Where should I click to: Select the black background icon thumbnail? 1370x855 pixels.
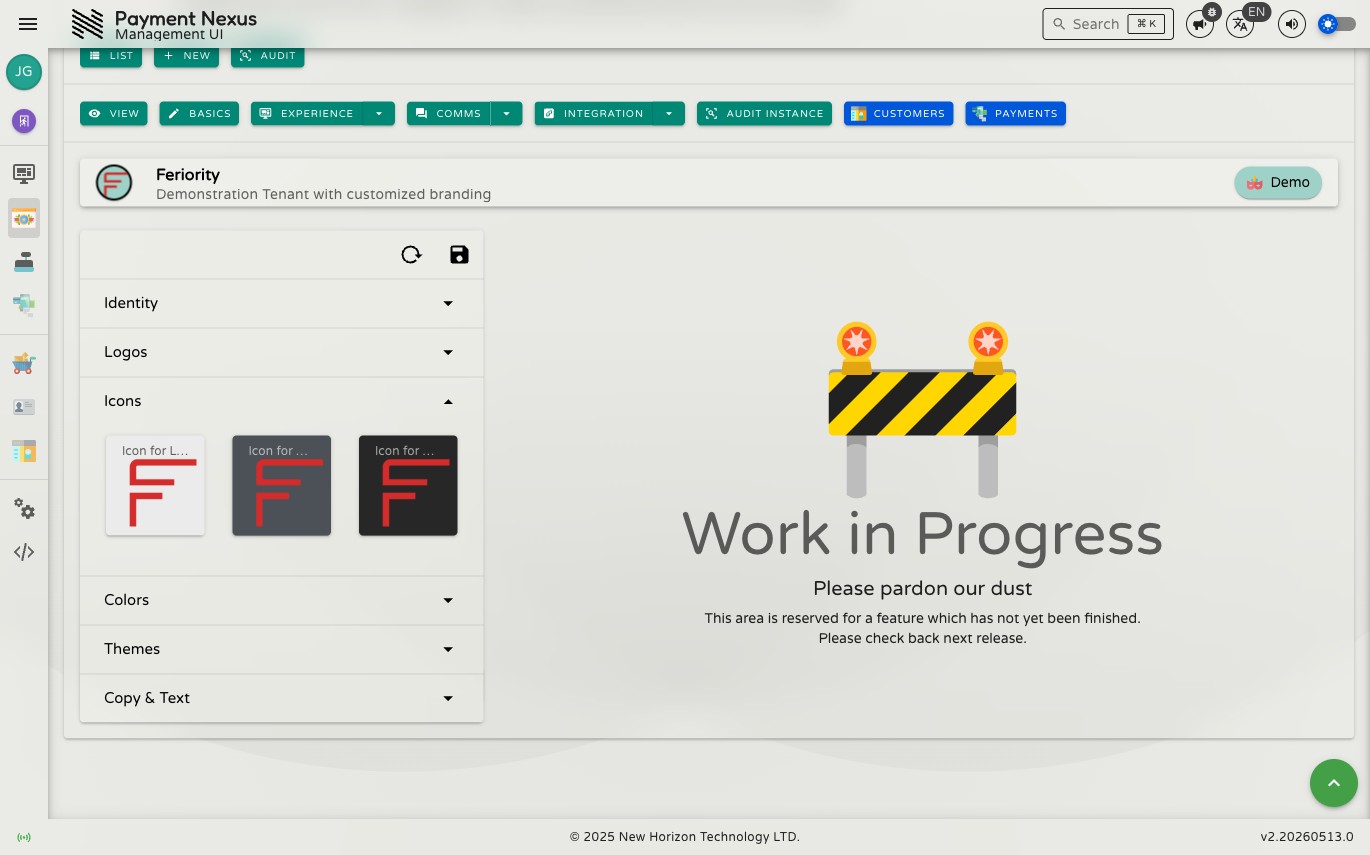coord(408,485)
